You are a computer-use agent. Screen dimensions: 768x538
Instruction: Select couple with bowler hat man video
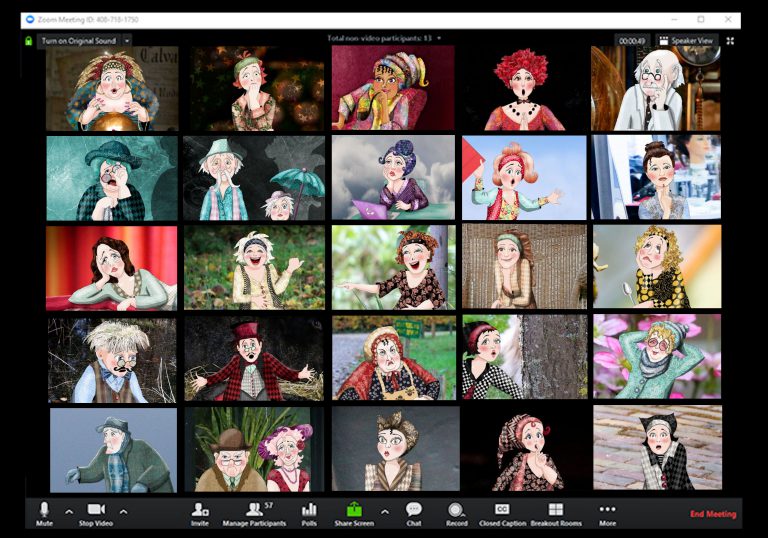(x=254, y=449)
